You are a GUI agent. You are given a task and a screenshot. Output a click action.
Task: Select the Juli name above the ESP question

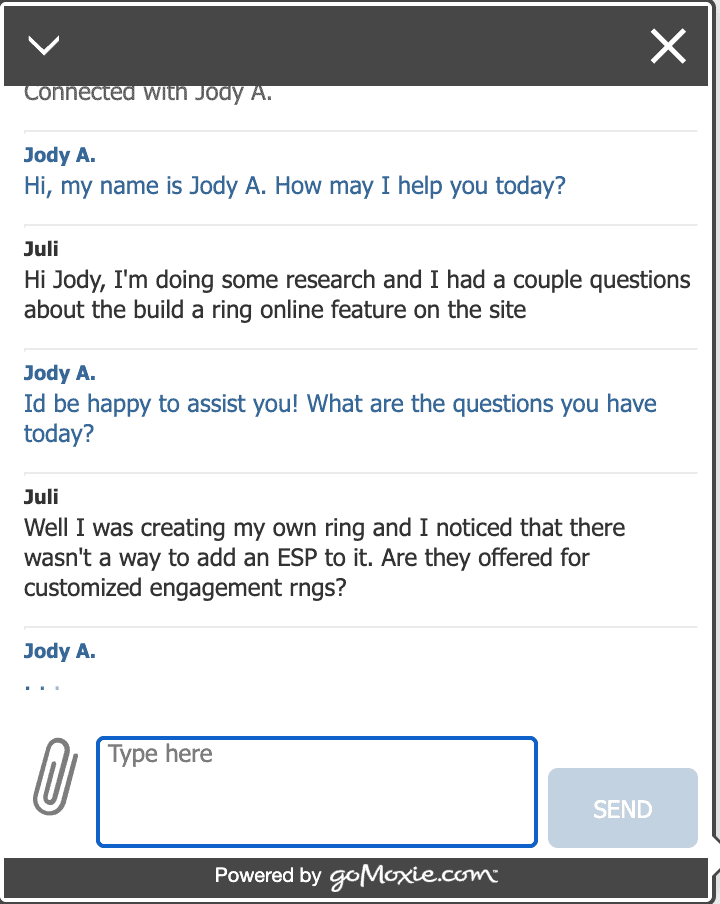point(41,497)
